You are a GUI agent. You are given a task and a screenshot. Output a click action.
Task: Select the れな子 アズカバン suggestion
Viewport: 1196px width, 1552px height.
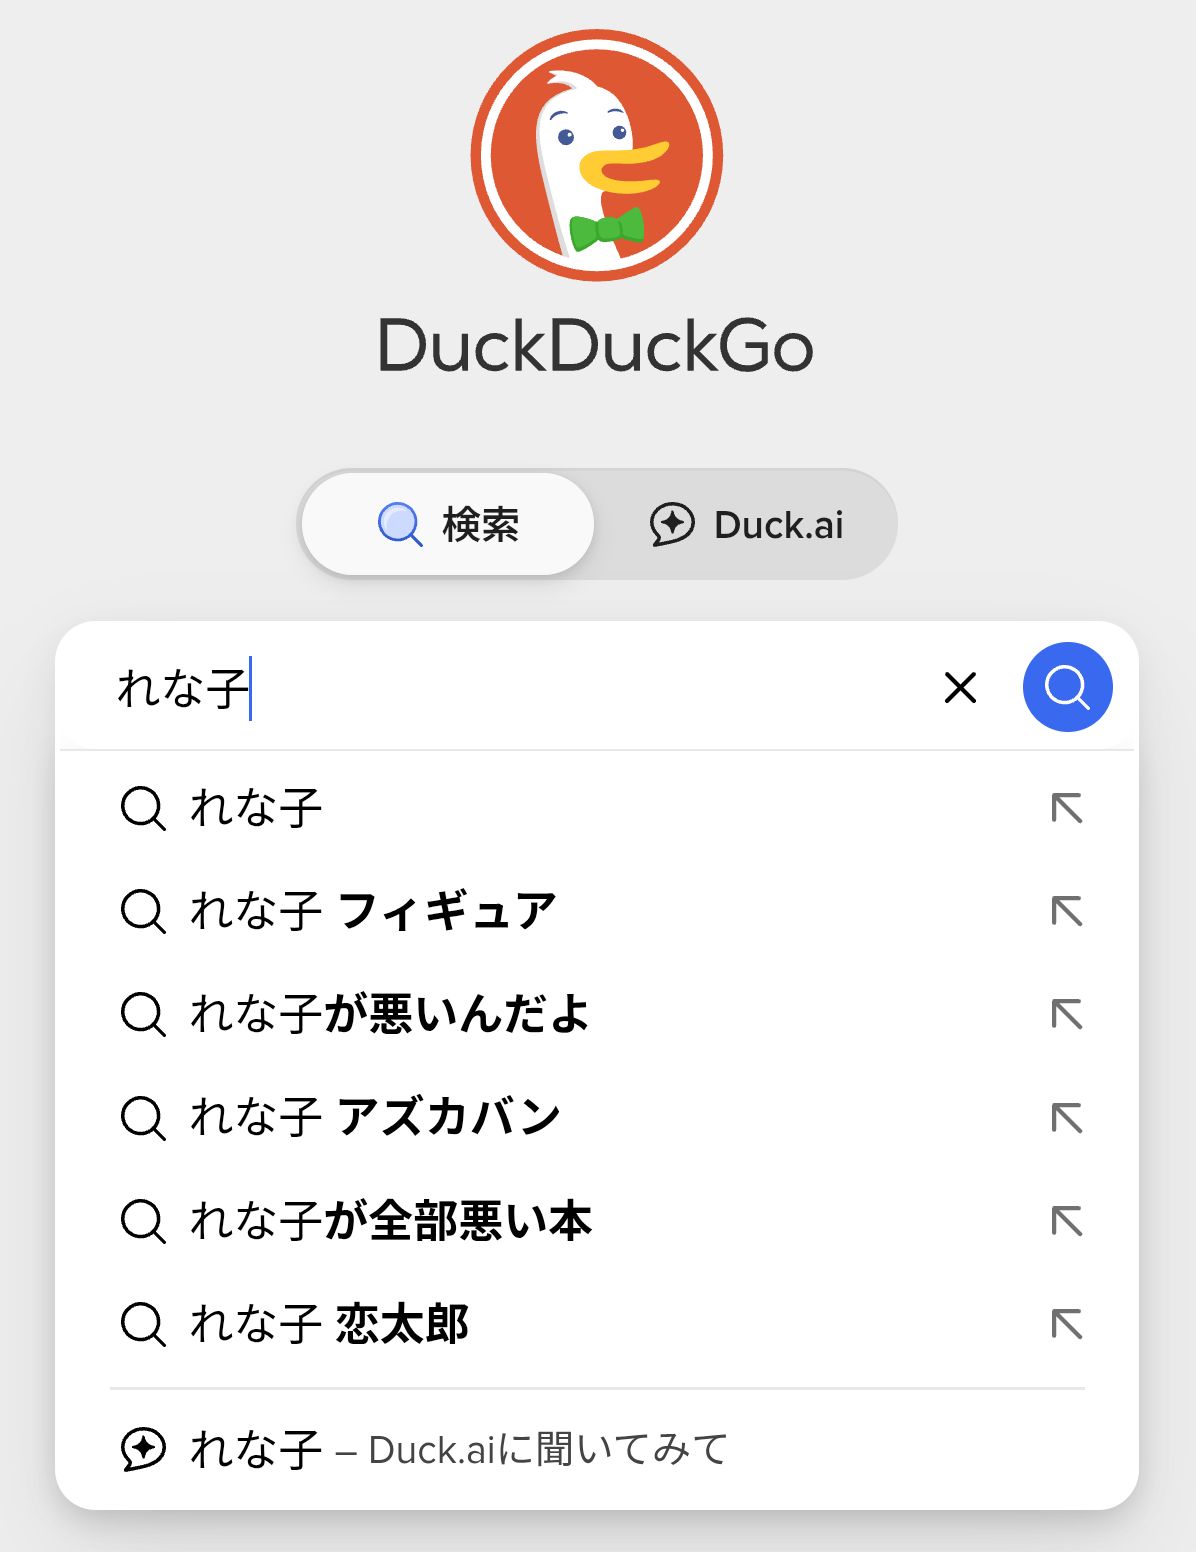tap(374, 1117)
